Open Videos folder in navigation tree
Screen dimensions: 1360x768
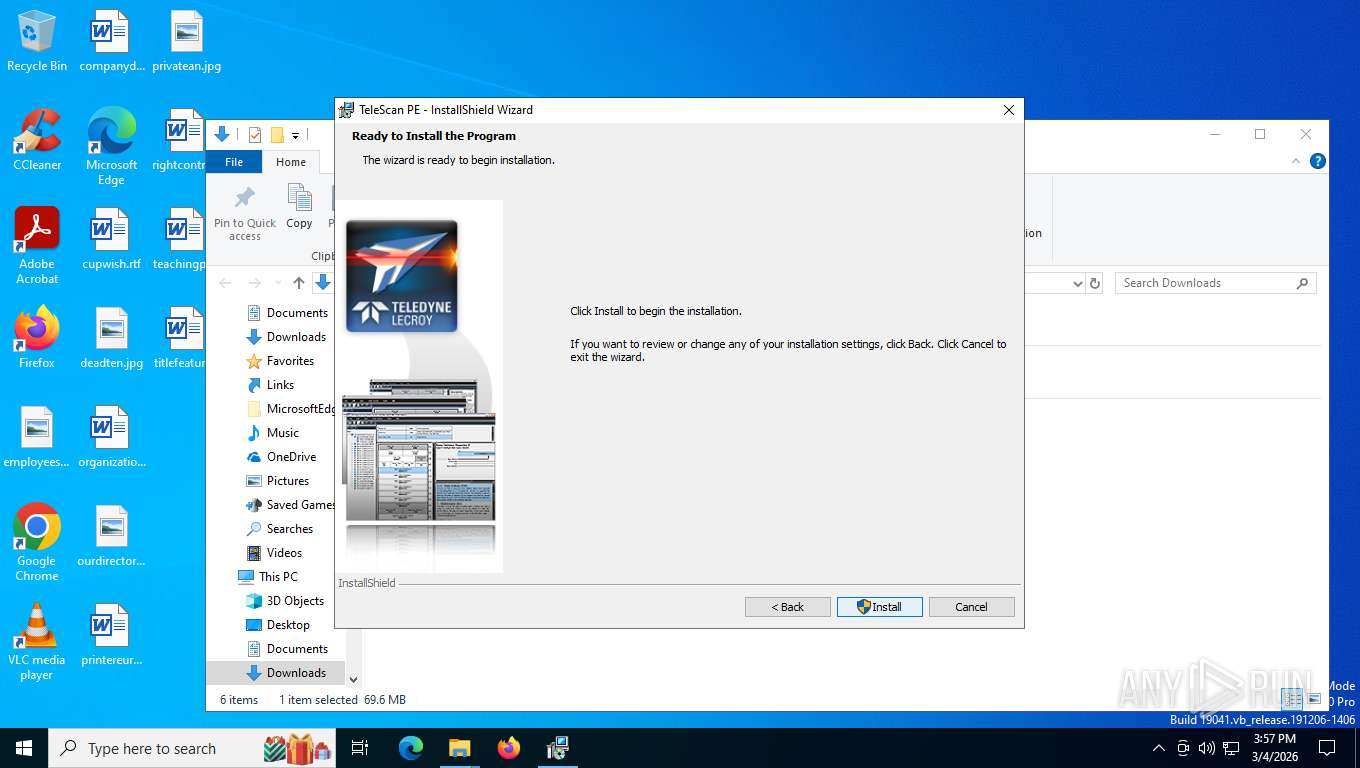[274, 553]
